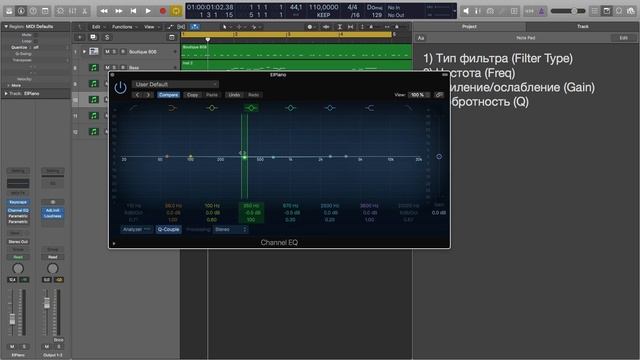Open the Media Browser button
The width and height of the screenshot is (640, 360).
click(x=631, y=11)
